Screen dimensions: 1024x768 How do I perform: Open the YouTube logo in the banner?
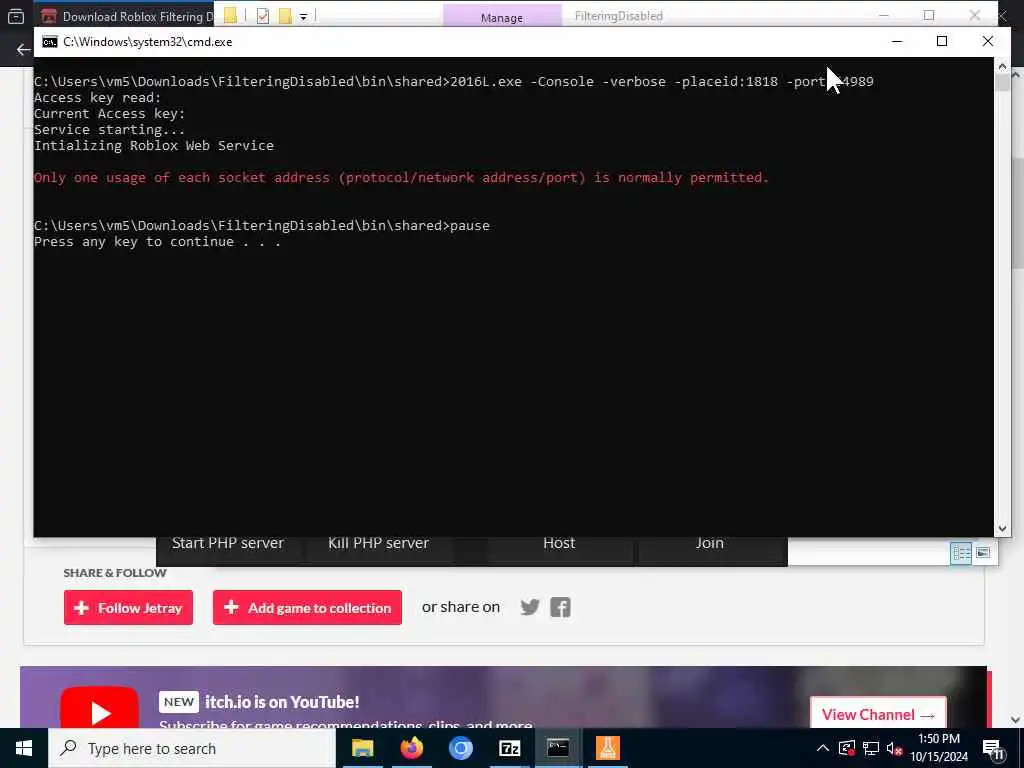point(99,708)
